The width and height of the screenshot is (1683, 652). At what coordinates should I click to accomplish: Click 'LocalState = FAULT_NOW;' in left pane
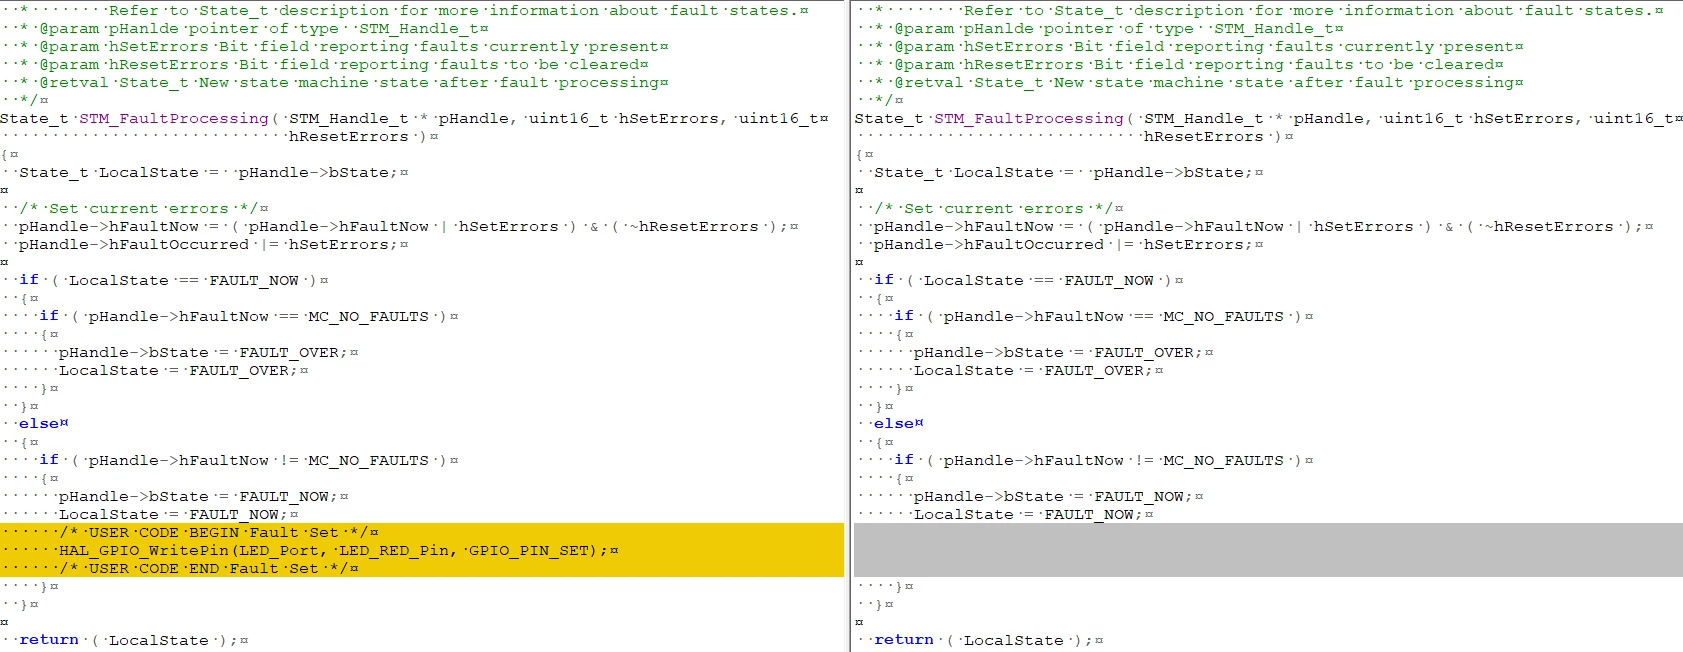[x=174, y=514]
